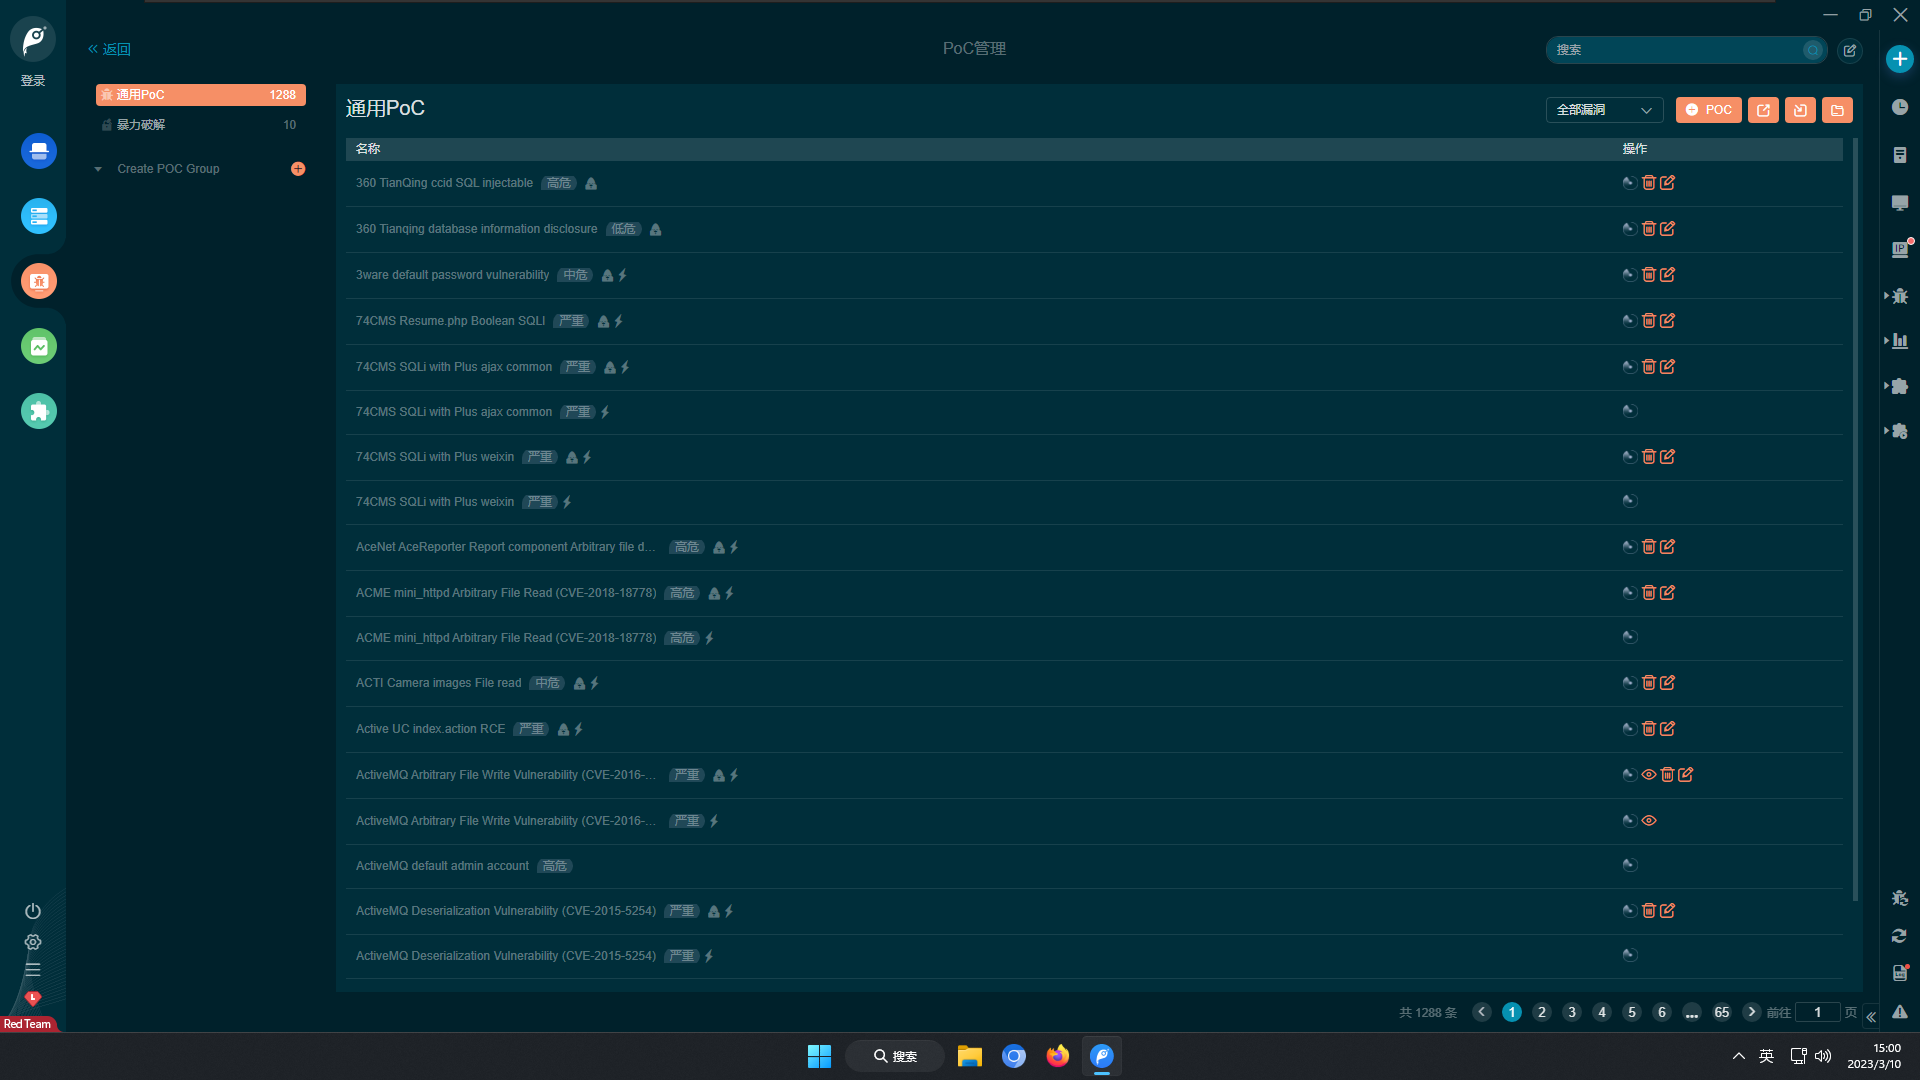This screenshot has height=1080, width=1920.
Task: Click the orange folder button in PoC toolbar
Action: [x=1837, y=110]
